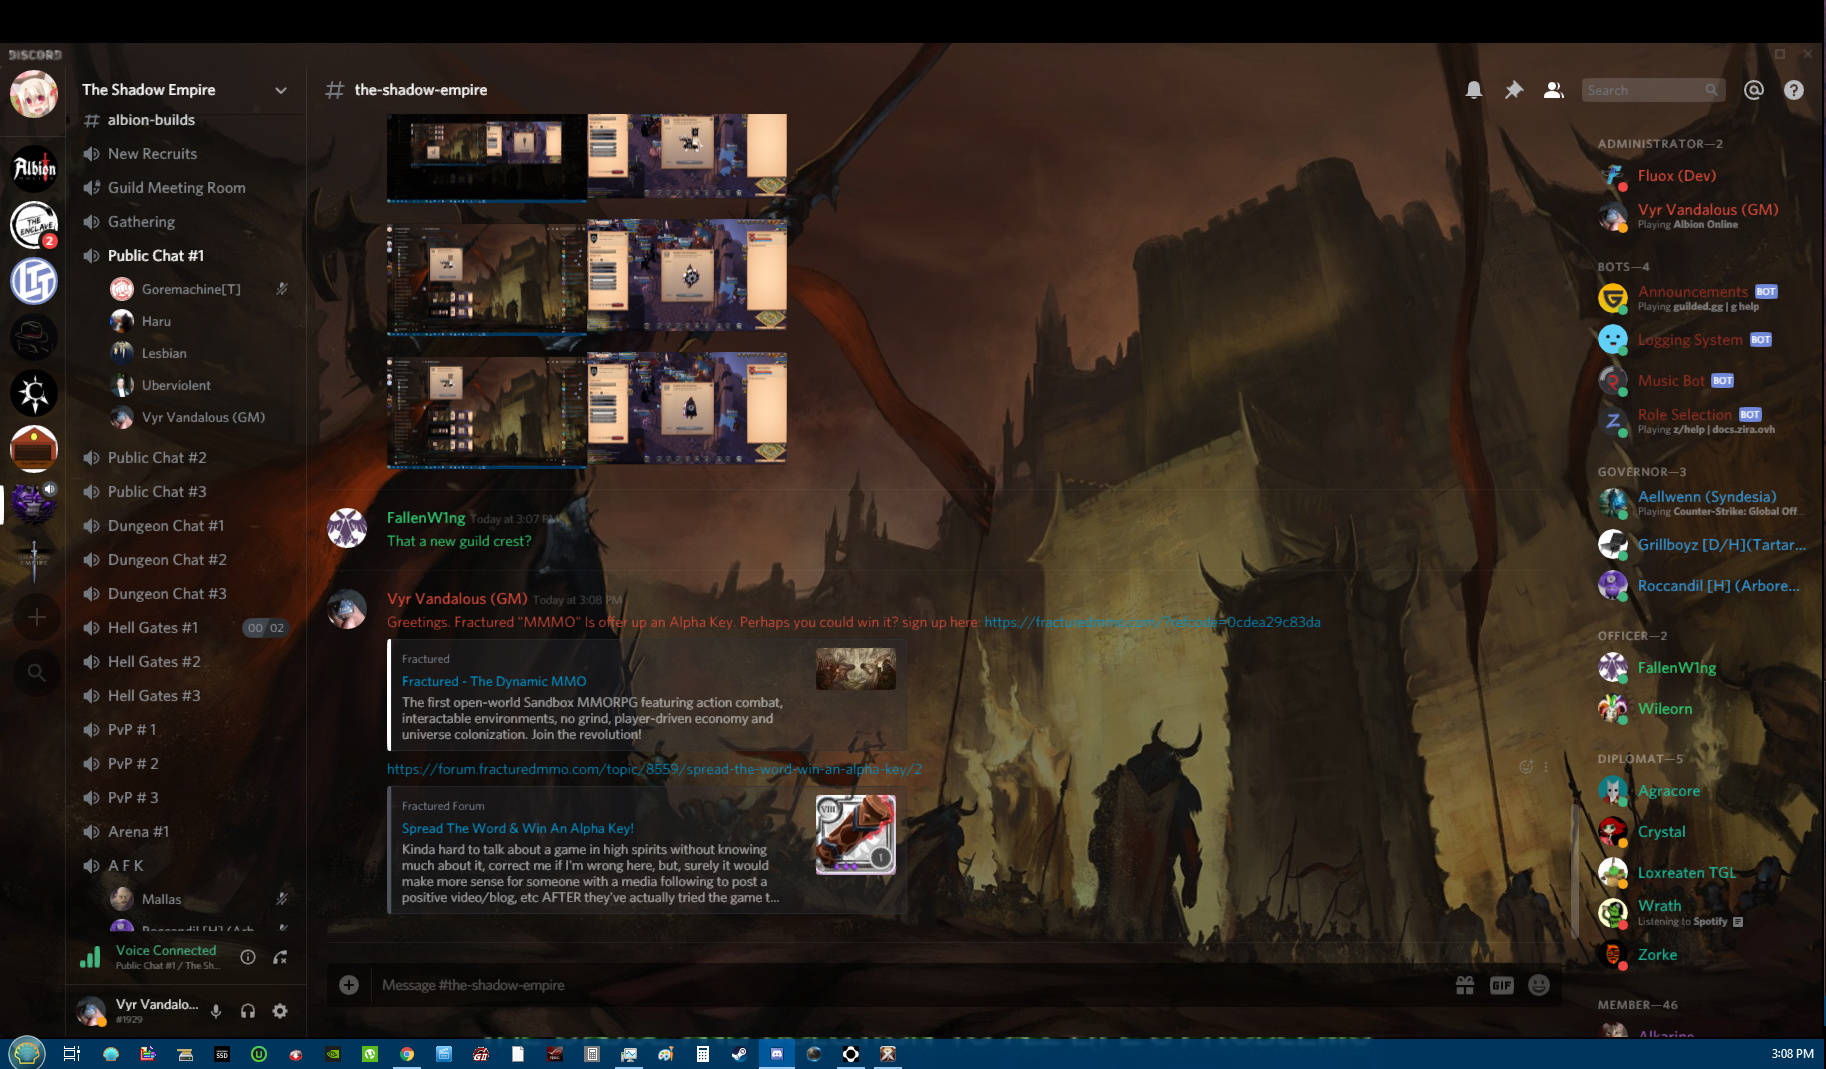Toggle the microphone mute button
This screenshot has height=1069, width=1826.
click(216, 1011)
